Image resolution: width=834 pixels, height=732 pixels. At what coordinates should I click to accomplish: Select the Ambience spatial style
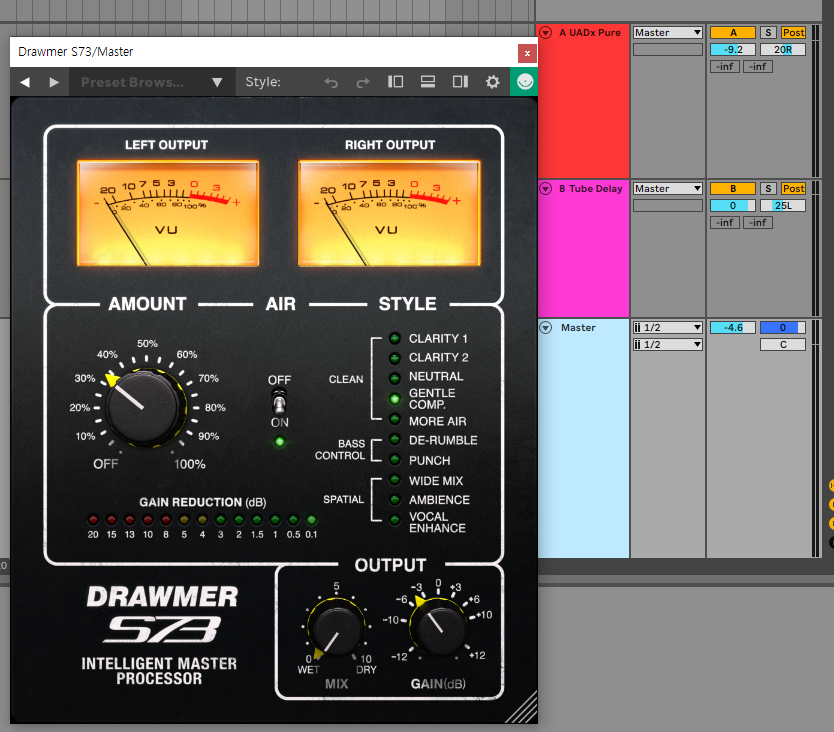pos(395,500)
